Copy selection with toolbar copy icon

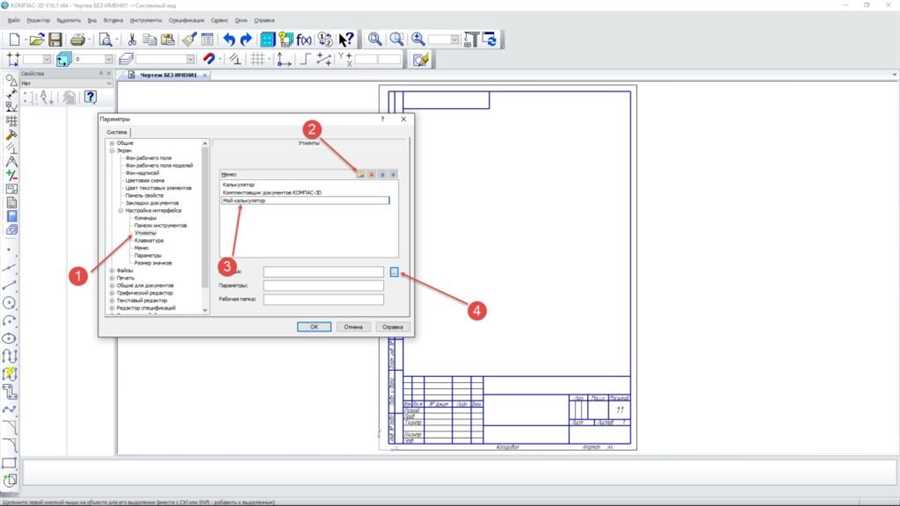point(150,40)
